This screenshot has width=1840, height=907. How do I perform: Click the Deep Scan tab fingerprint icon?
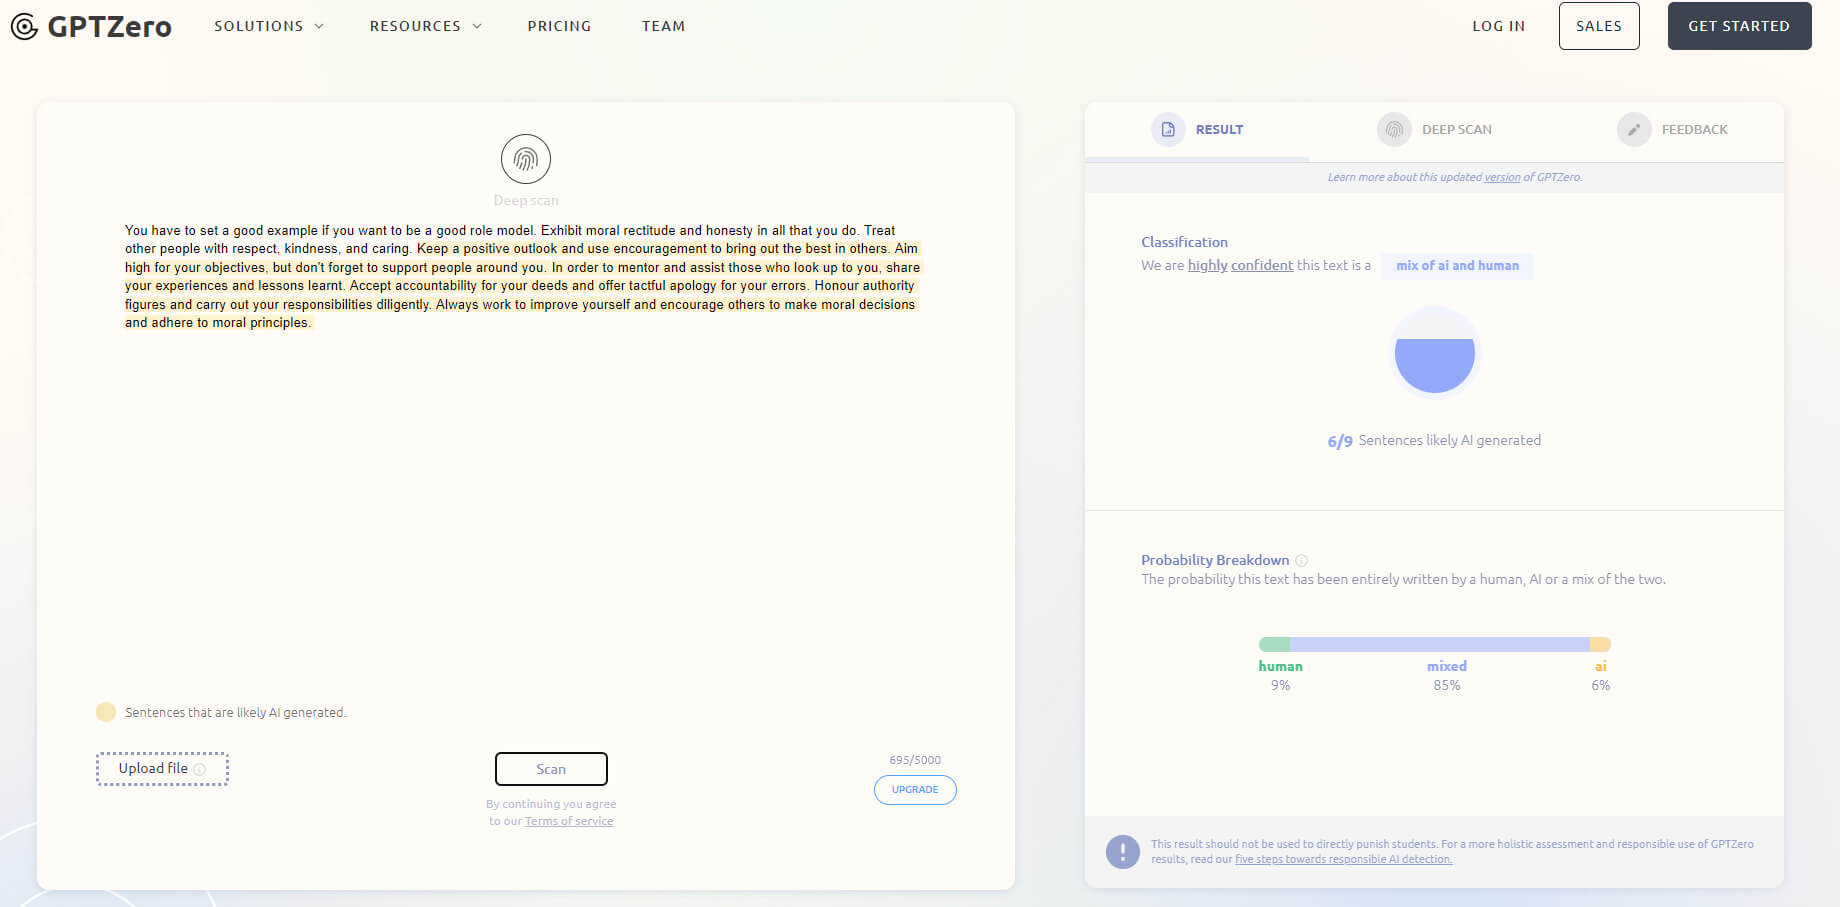1394,130
